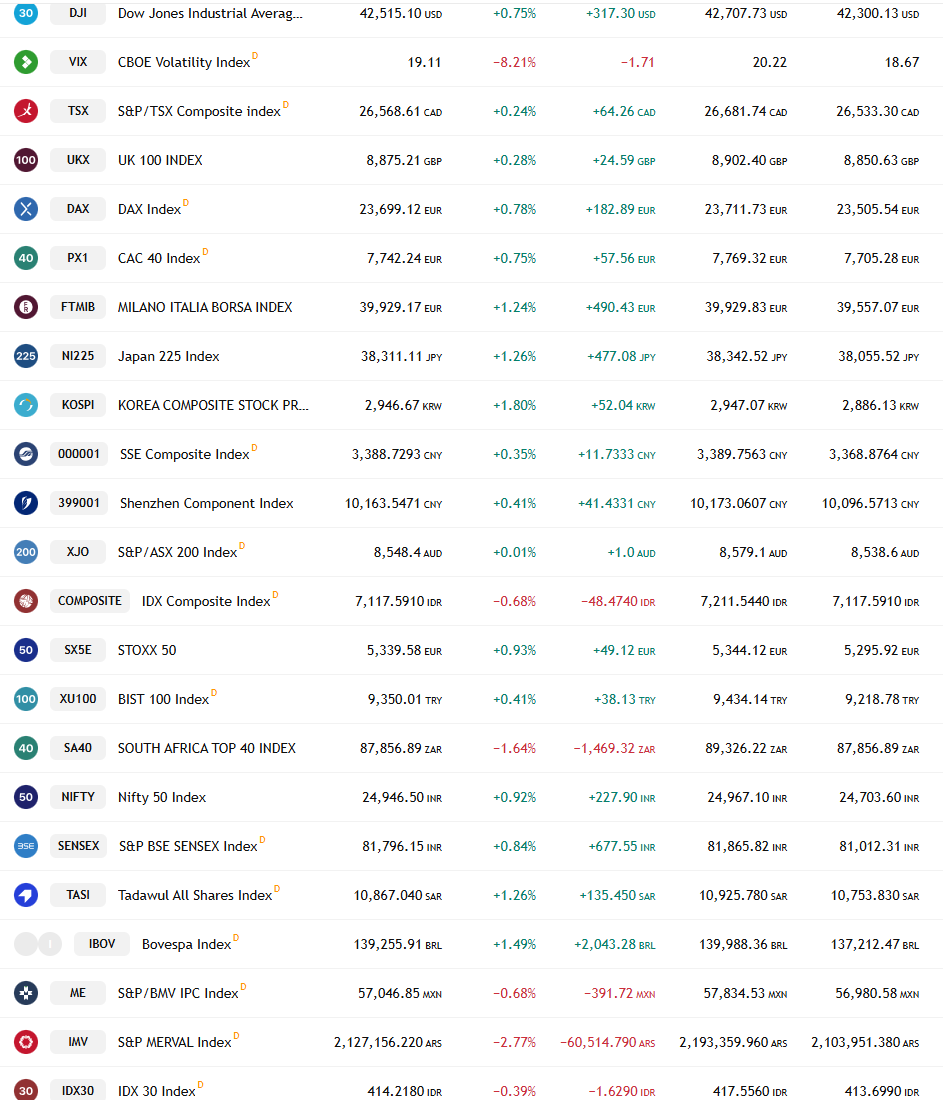Open Tadawul All Shares Index link
The image size is (943, 1100).
(195, 895)
